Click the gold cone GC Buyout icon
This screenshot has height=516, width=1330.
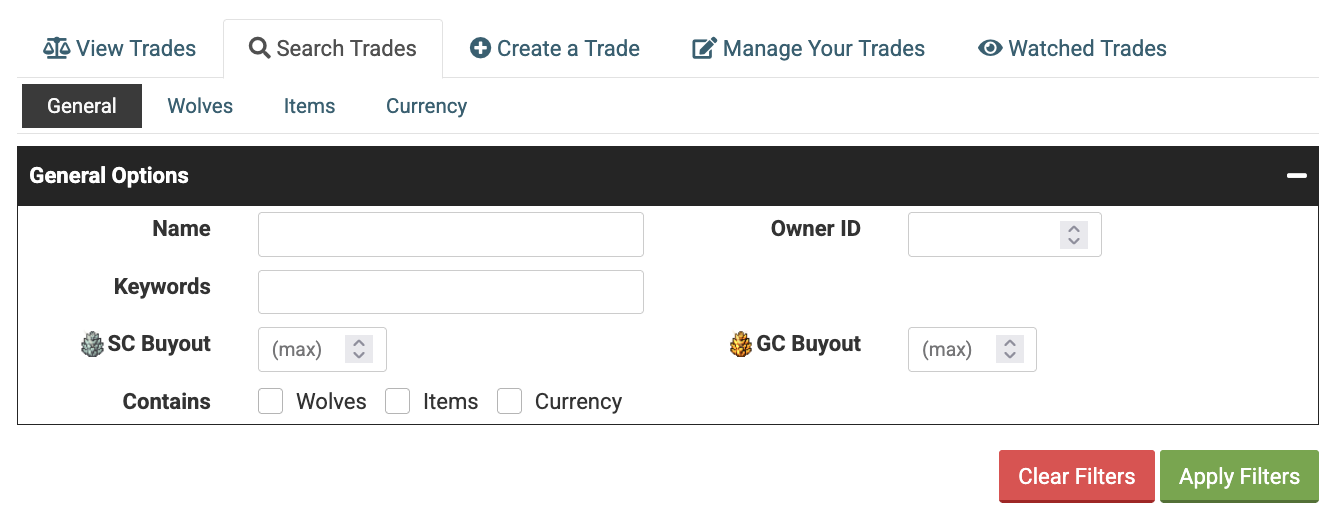(741, 344)
